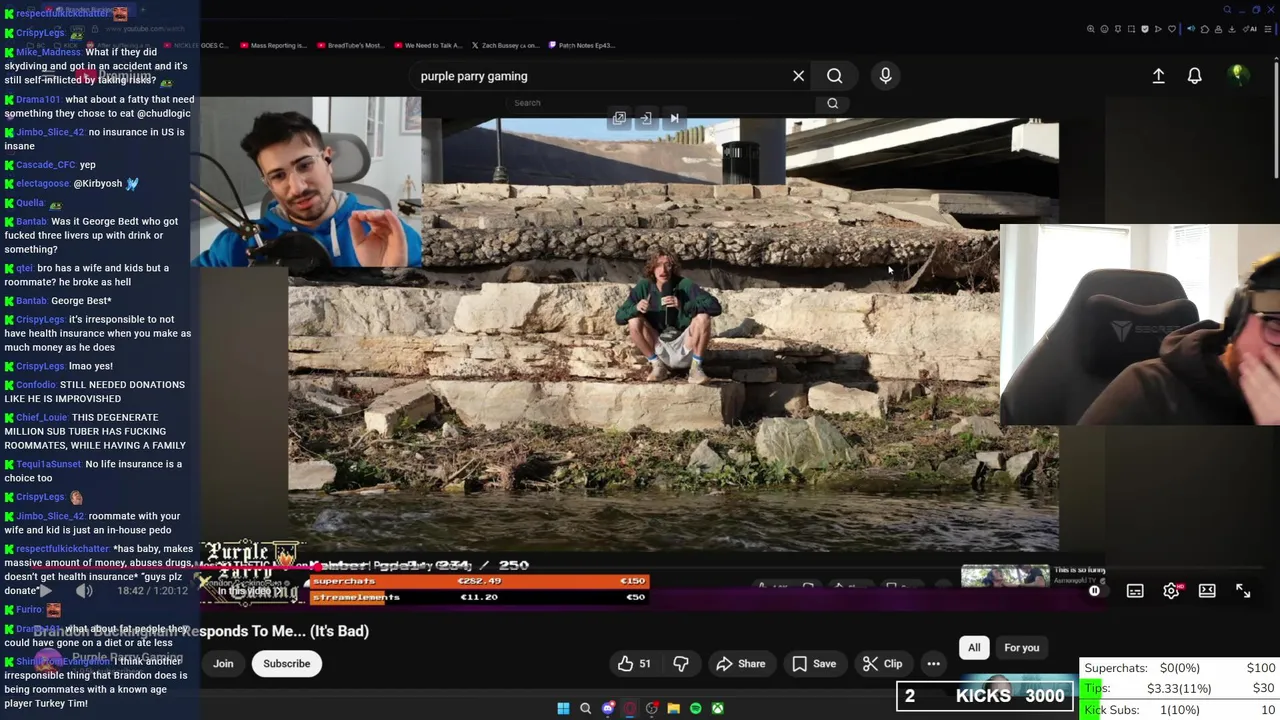This screenshot has width=1280, height=720.
Task: Click the skip-next icon above the video
Action: pyautogui.click(x=674, y=119)
